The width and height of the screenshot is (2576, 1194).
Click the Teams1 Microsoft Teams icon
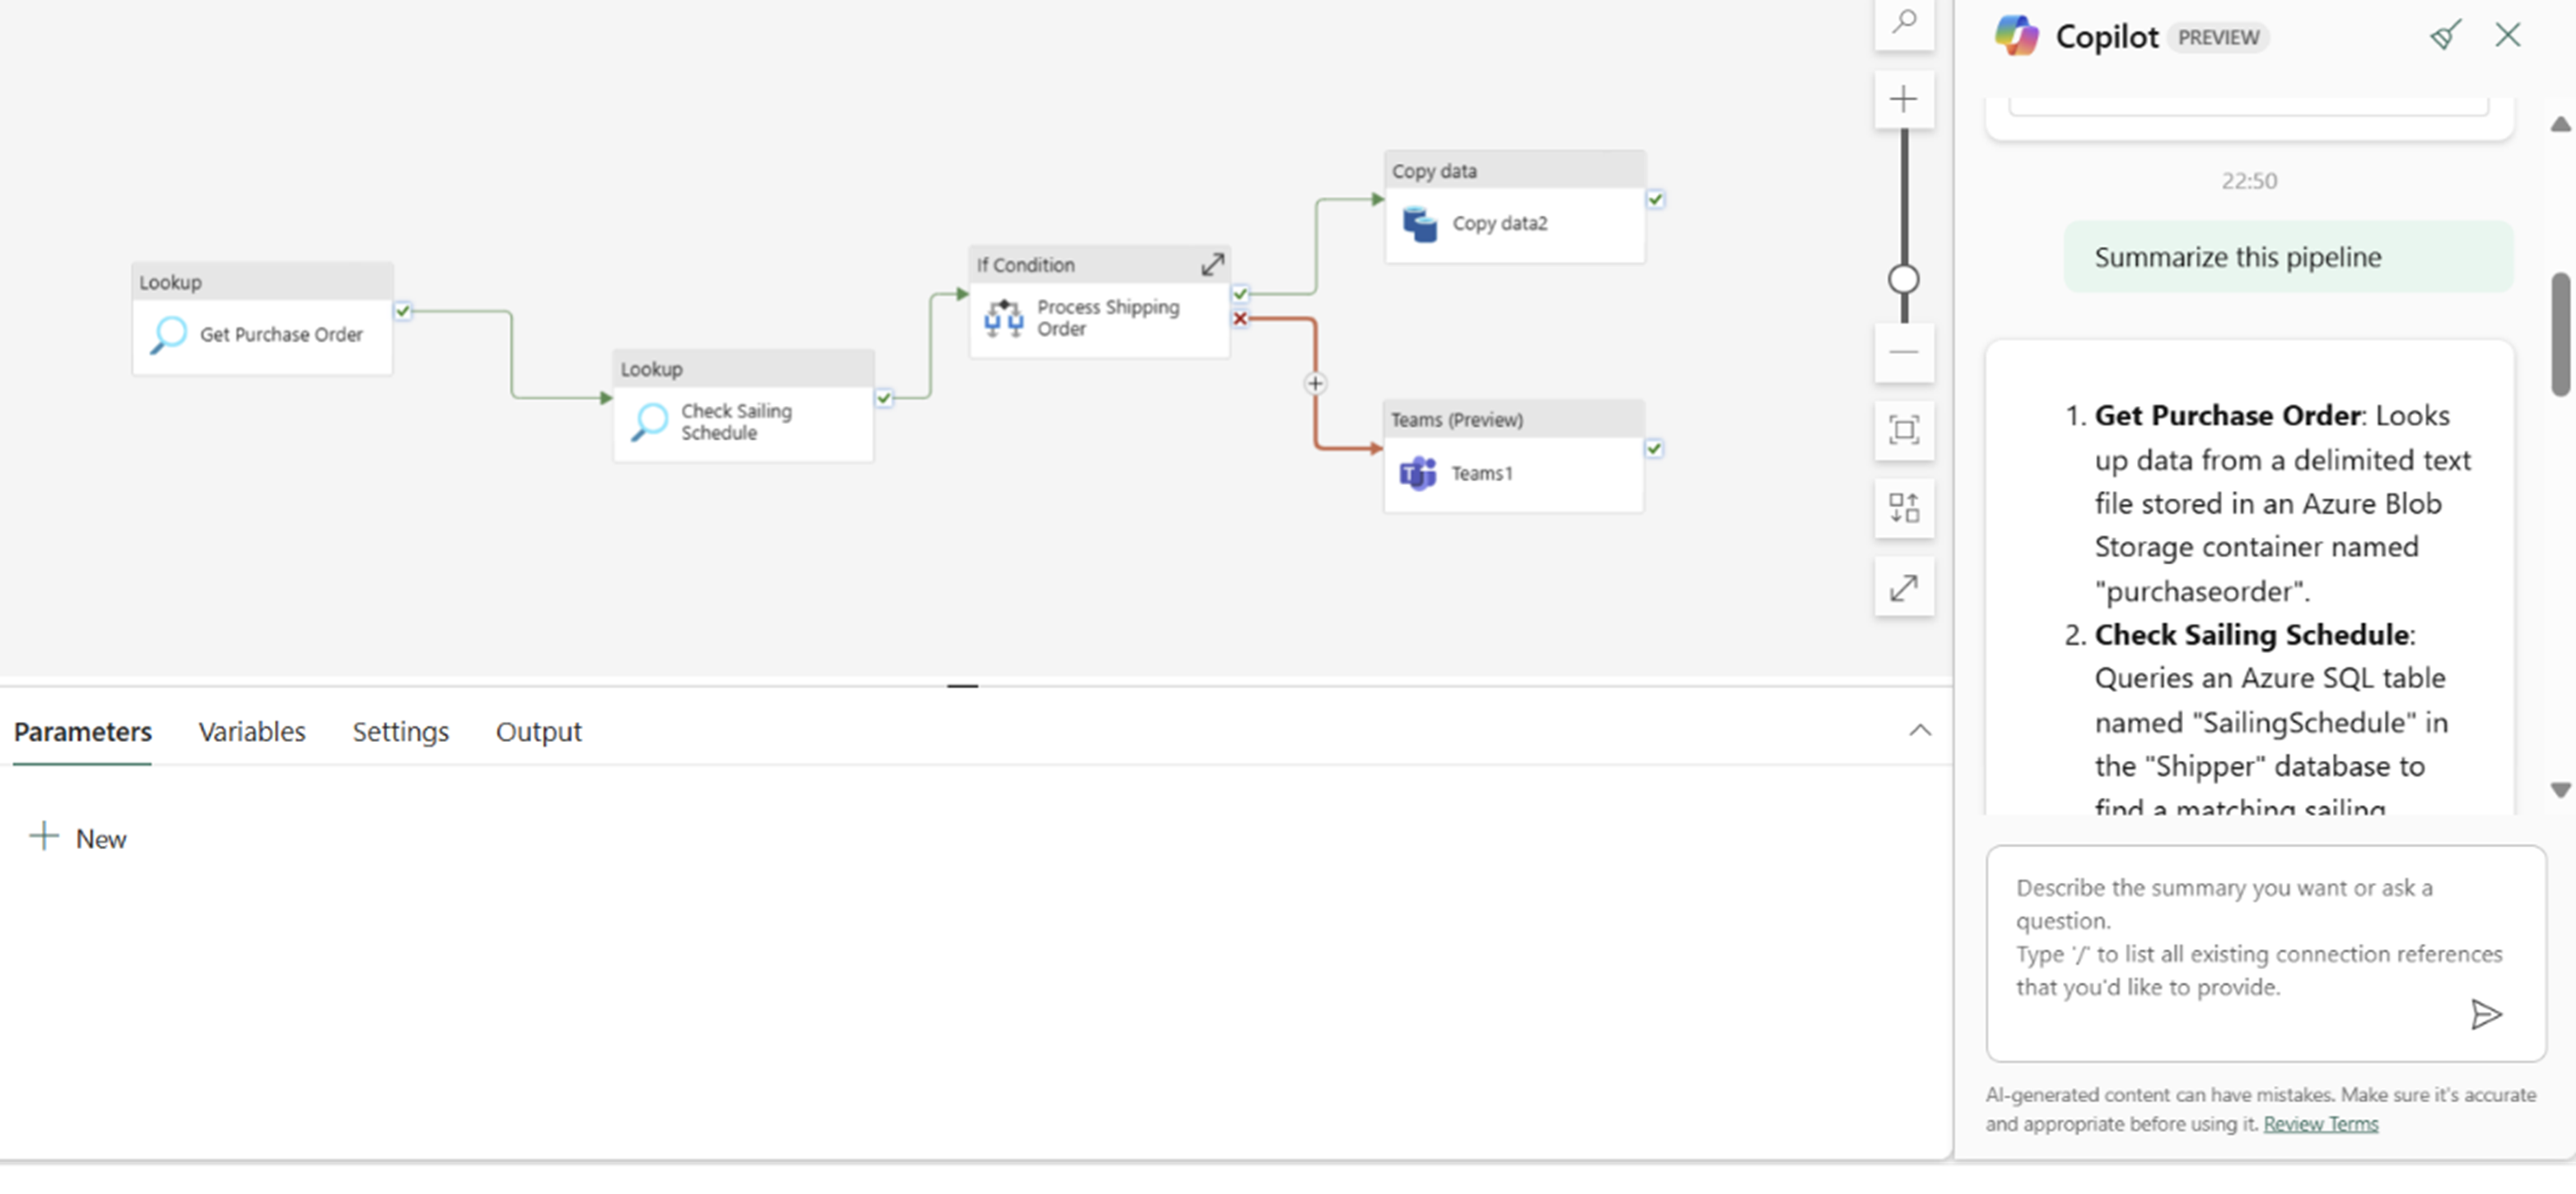tap(1418, 471)
